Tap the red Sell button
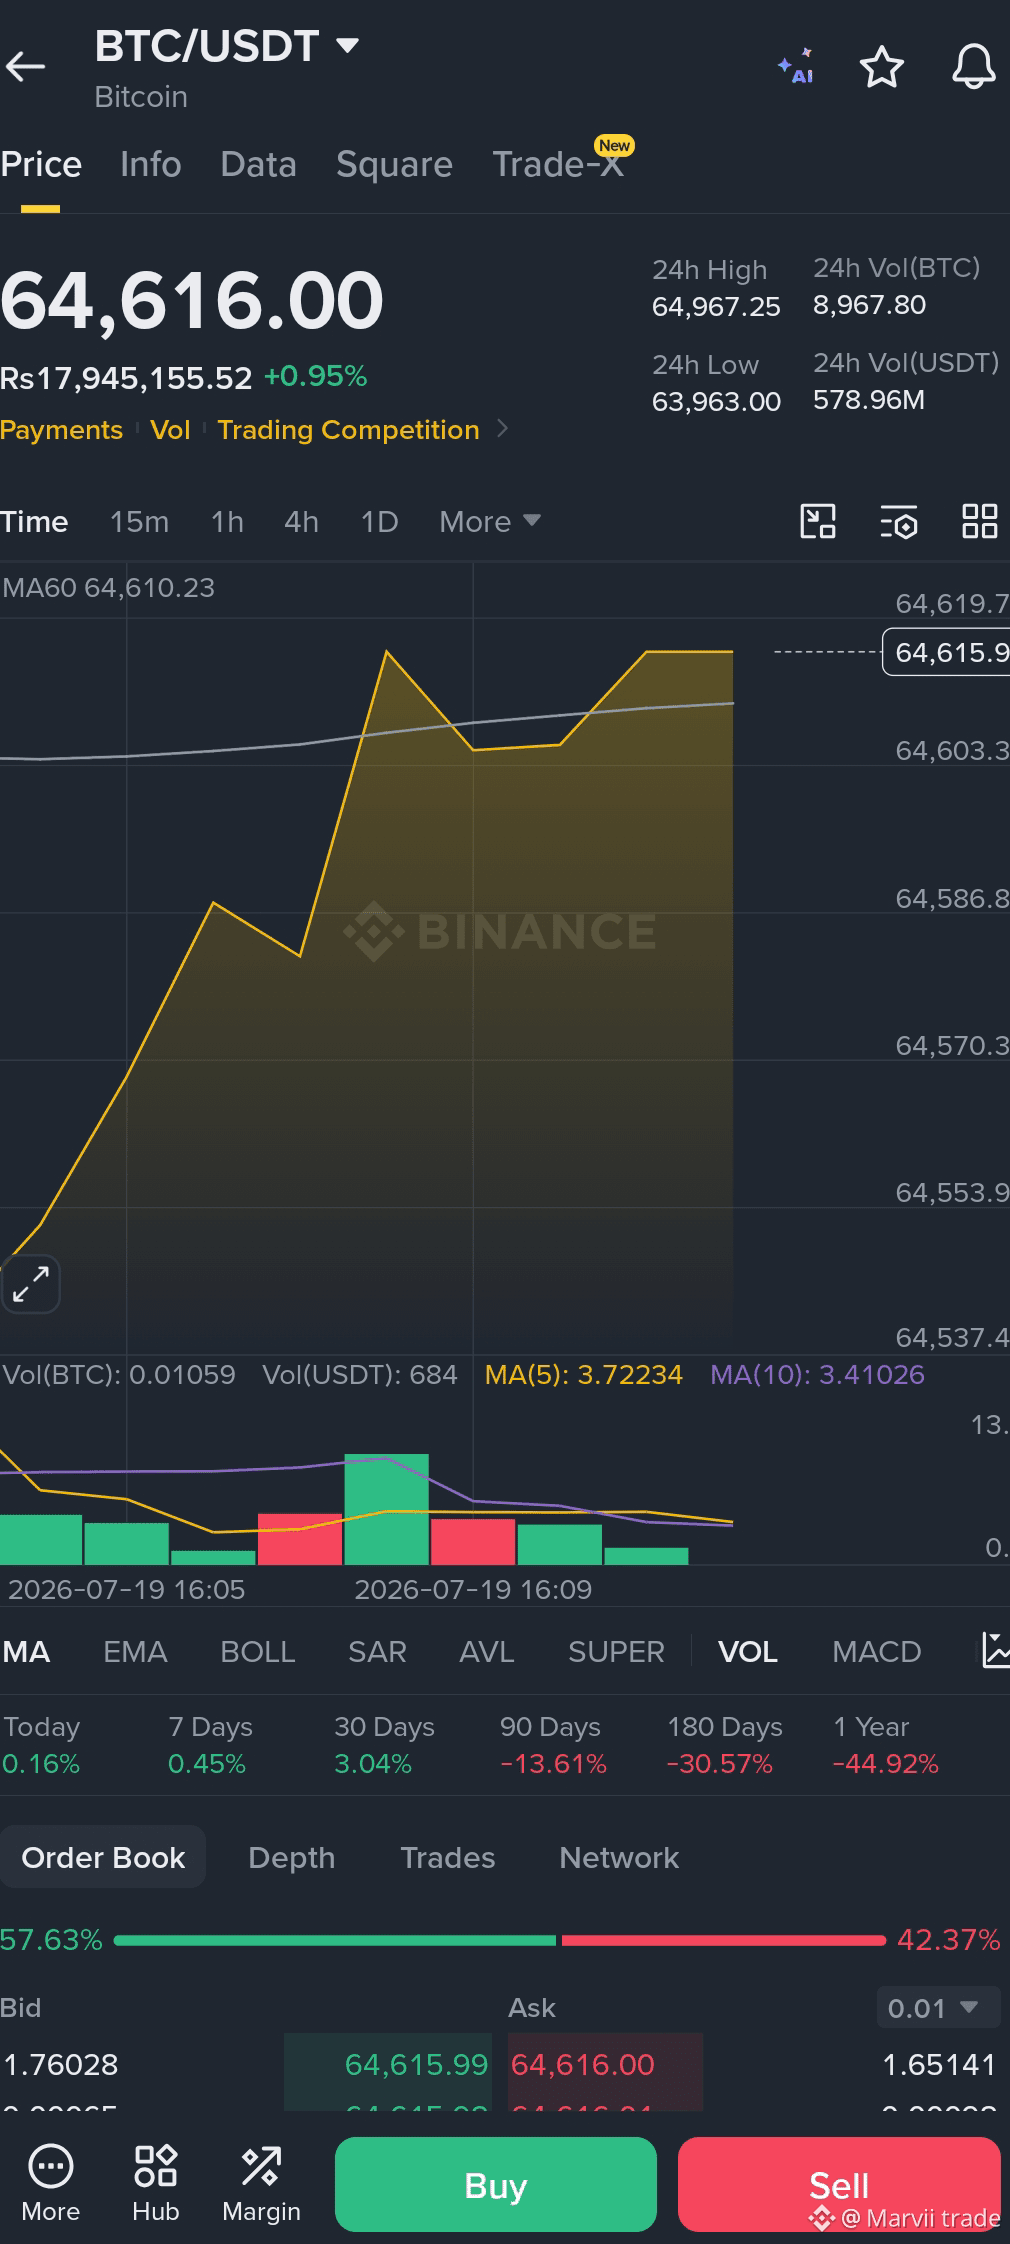This screenshot has width=1010, height=2244. coord(839,2184)
